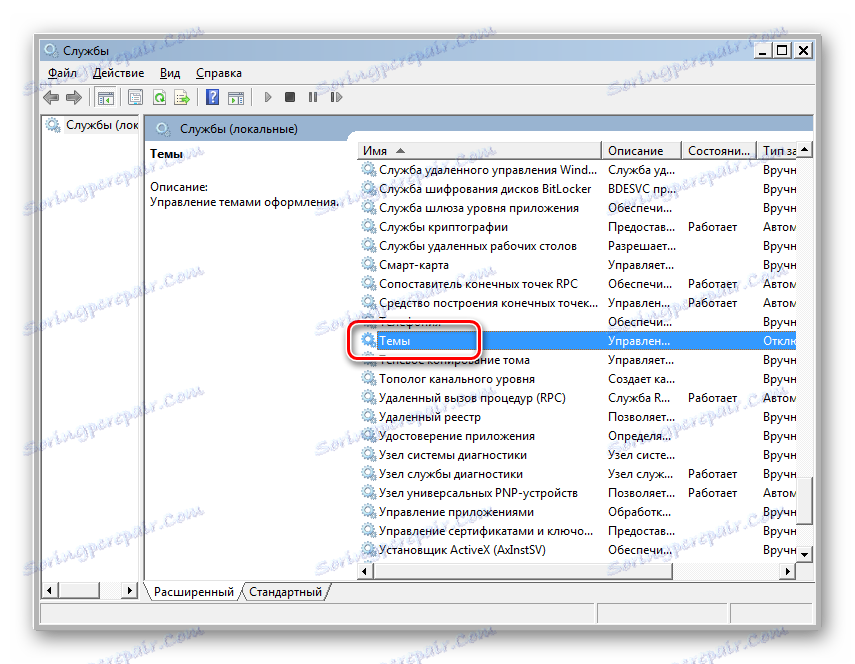Sort by Описание column header

641,150
